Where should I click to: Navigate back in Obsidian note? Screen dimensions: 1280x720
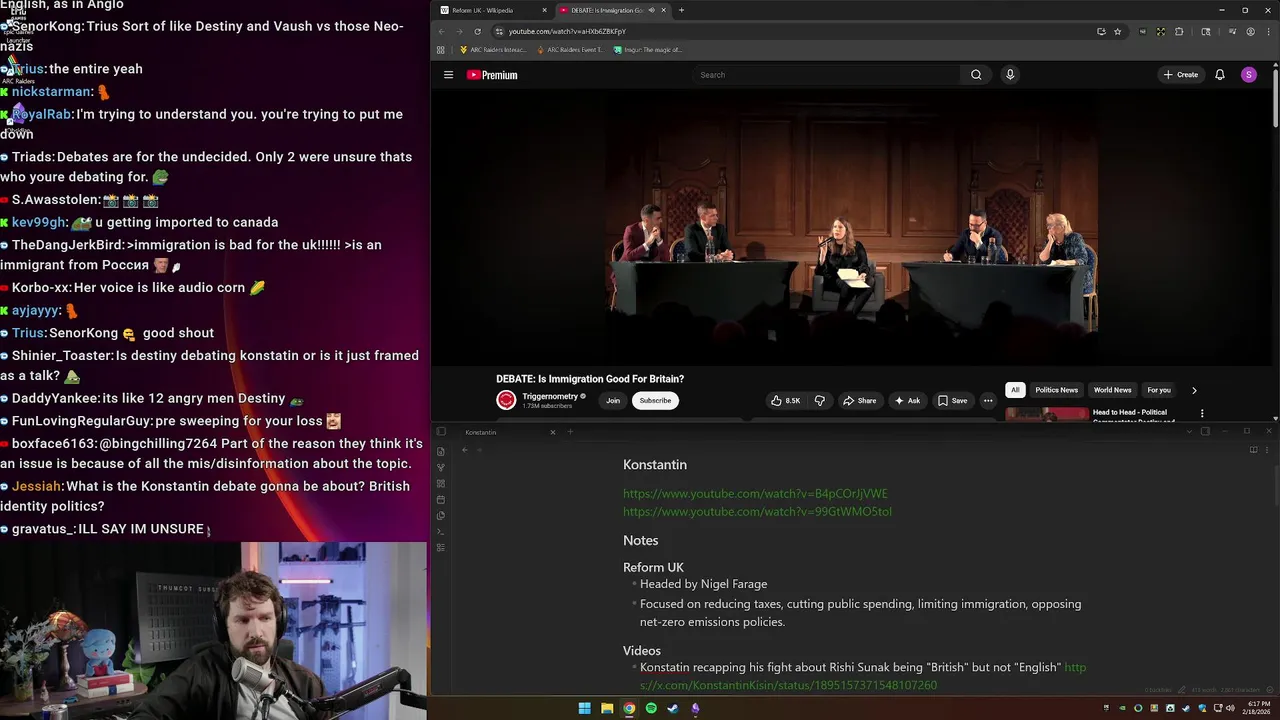(x=465, y=450)
